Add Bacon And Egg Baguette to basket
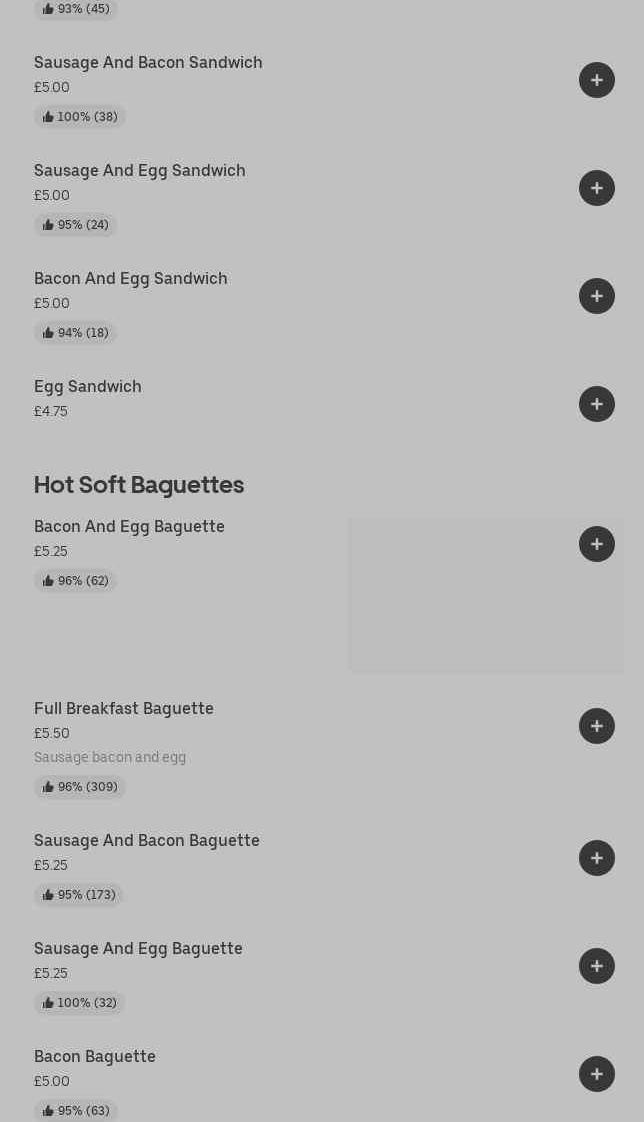This screenshot has width=644, height=1122. pyautogui.click(x=597, y=544)
